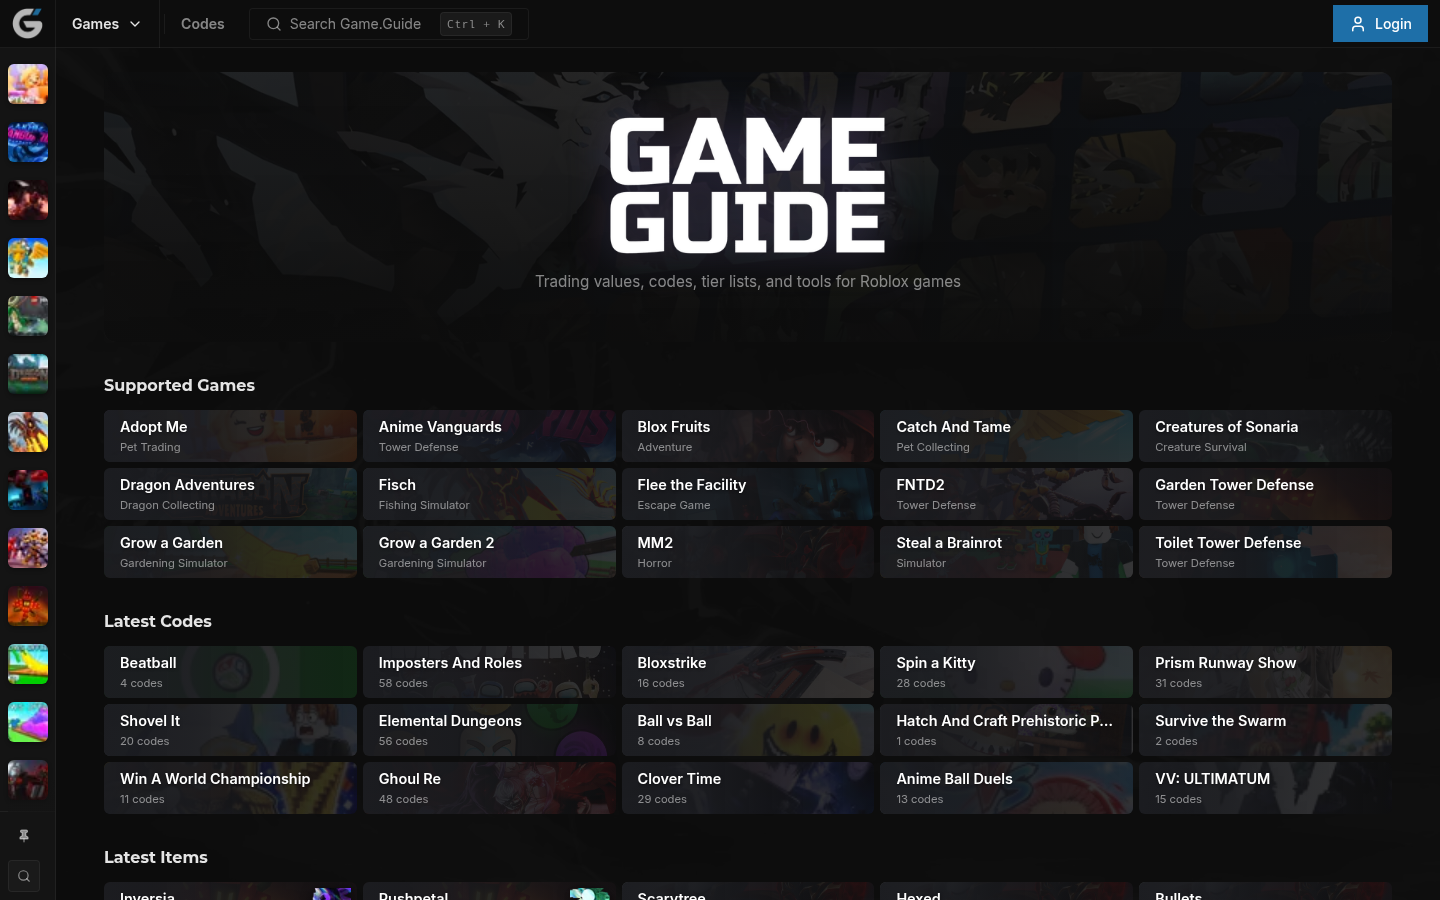
Task: Open Garden Tower Defense red flower sidebar icon
Action: (28, 606)
